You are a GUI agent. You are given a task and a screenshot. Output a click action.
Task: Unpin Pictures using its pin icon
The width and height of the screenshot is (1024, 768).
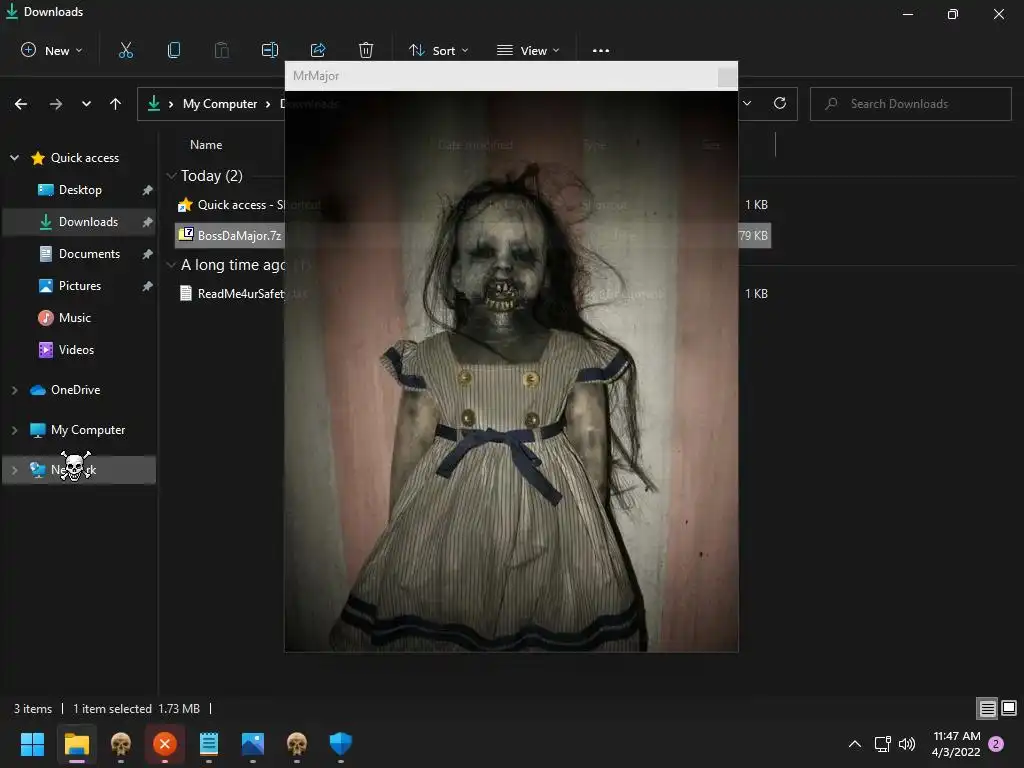point(148,286)
